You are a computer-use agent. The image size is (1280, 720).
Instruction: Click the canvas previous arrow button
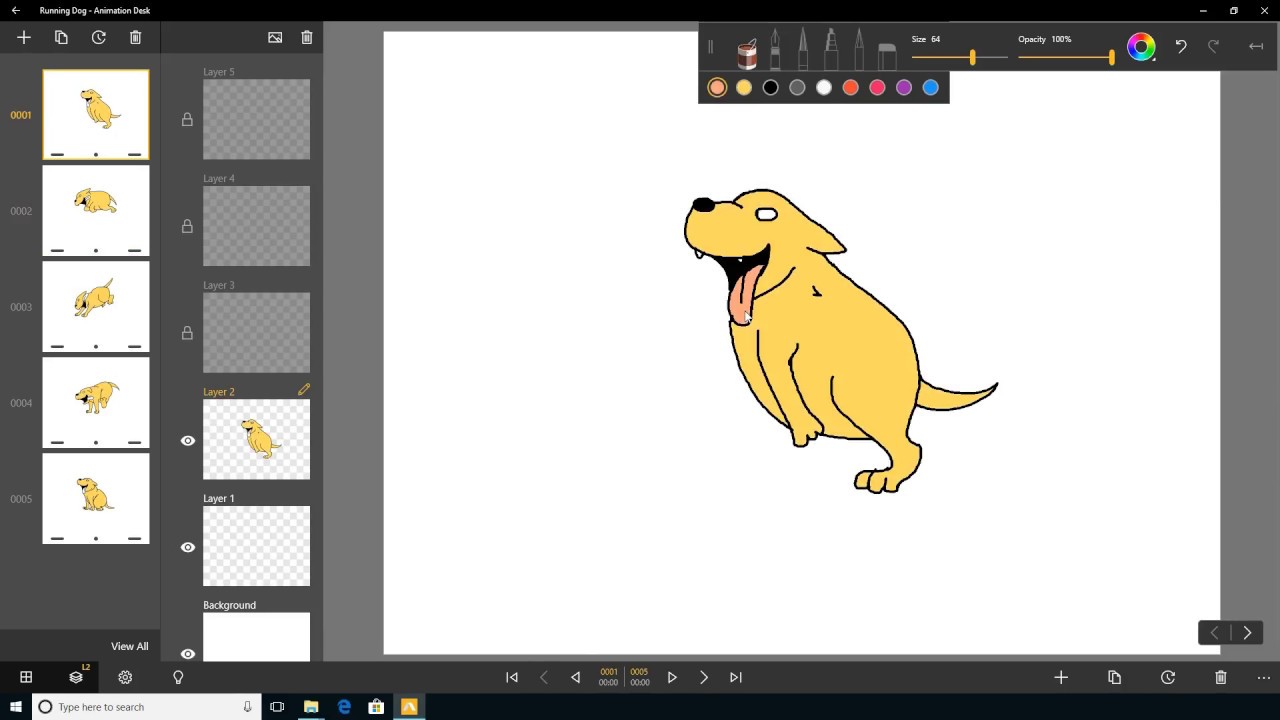(1214, 632)
